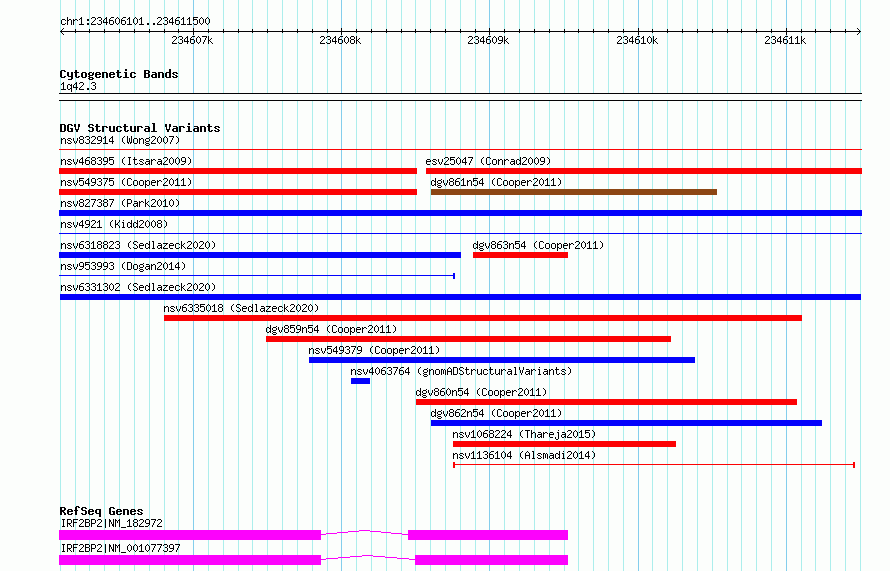
Task: Click the red dgv863n54 variant bar
Action: tap(520, 255)
